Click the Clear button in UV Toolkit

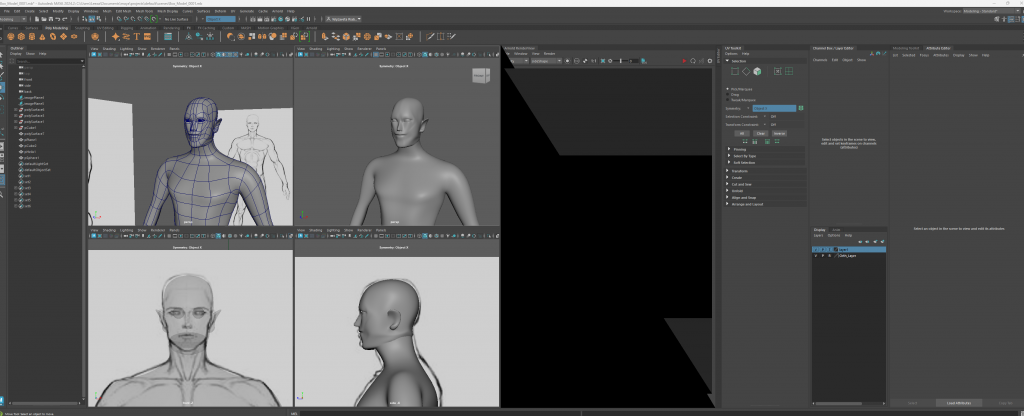pyautogui.click(x=760, y=132)
